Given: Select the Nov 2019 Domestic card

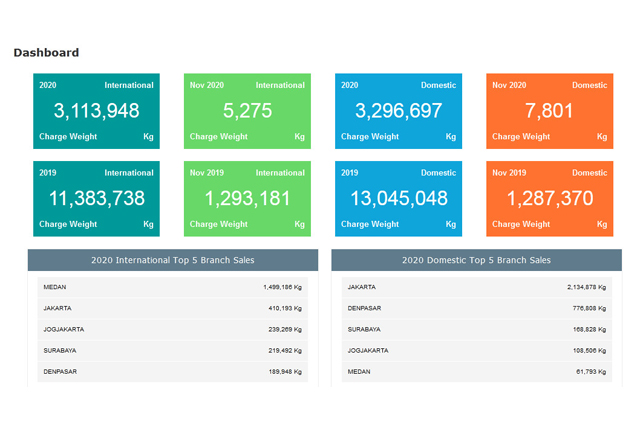Looking at the screenshot, I should 549,198.
